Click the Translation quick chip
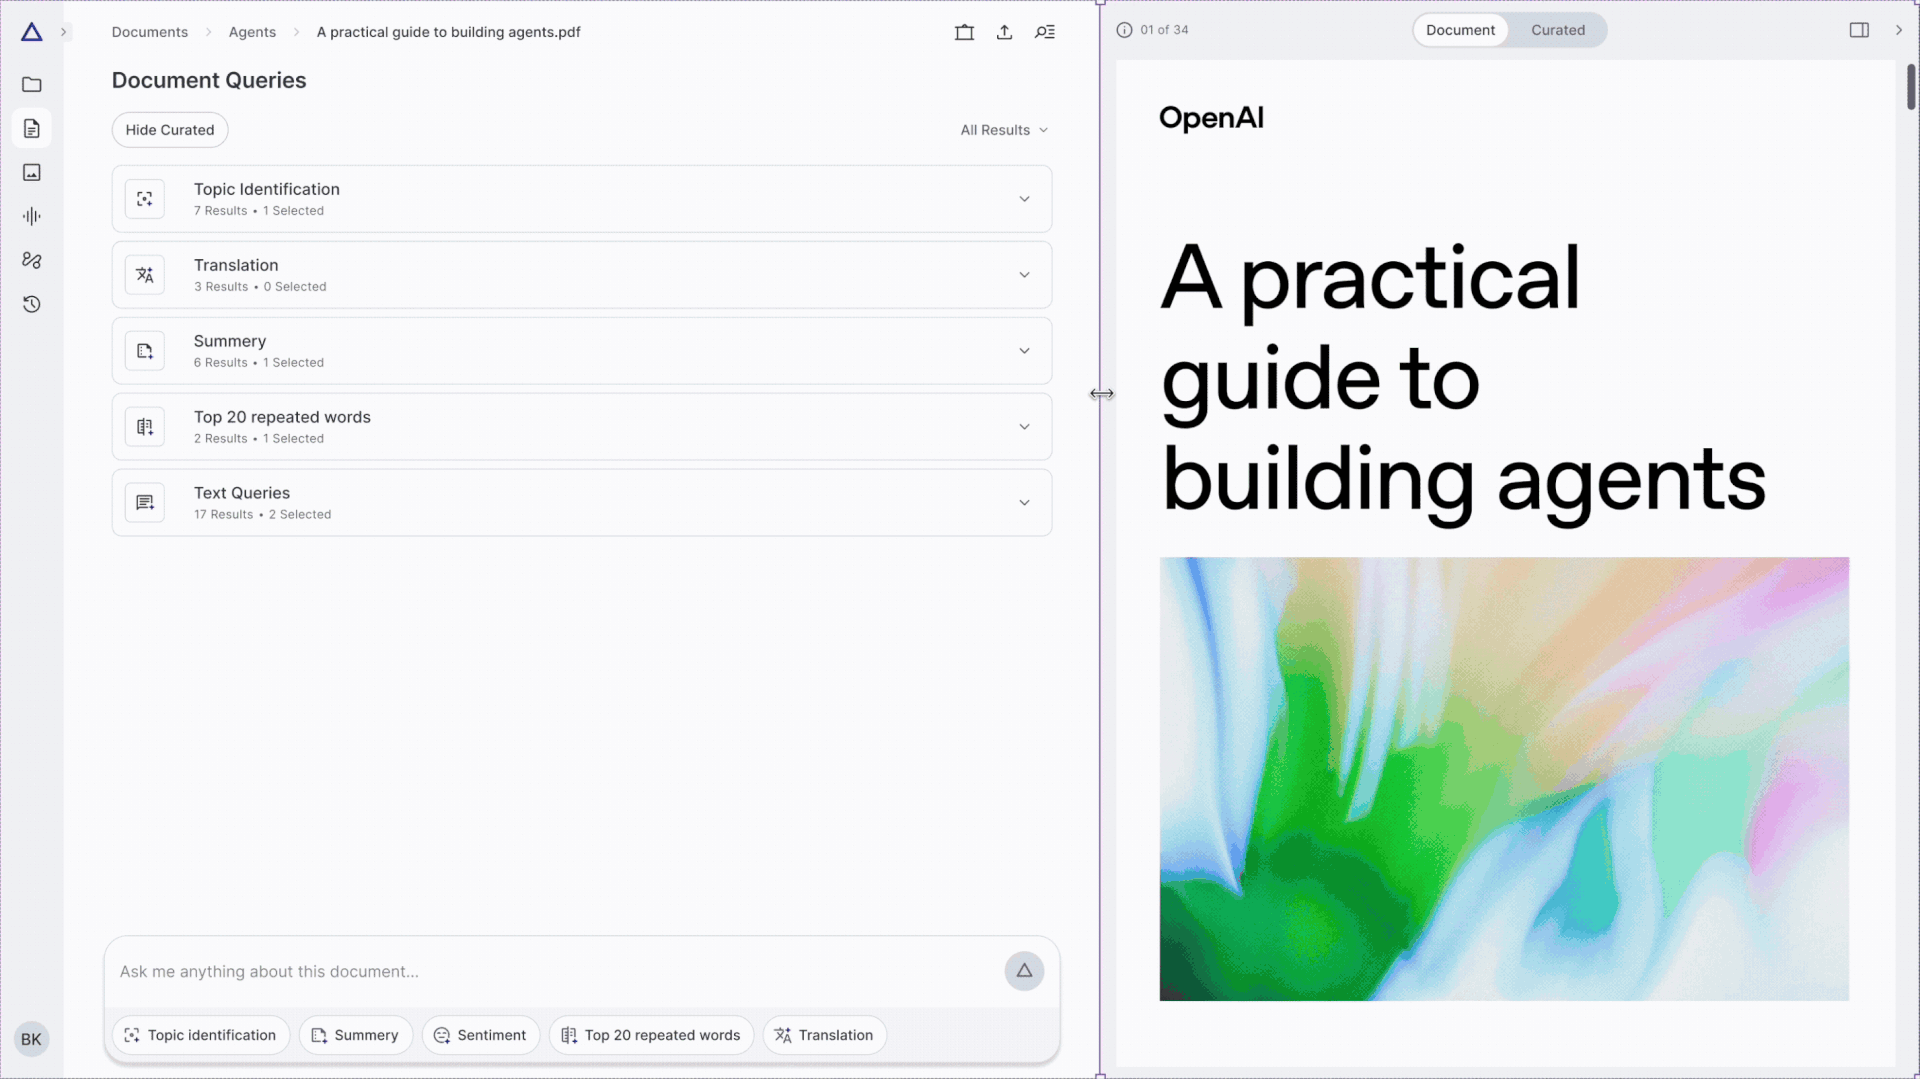Screen dimensions: 1920x1079 tap(824, 1035)
